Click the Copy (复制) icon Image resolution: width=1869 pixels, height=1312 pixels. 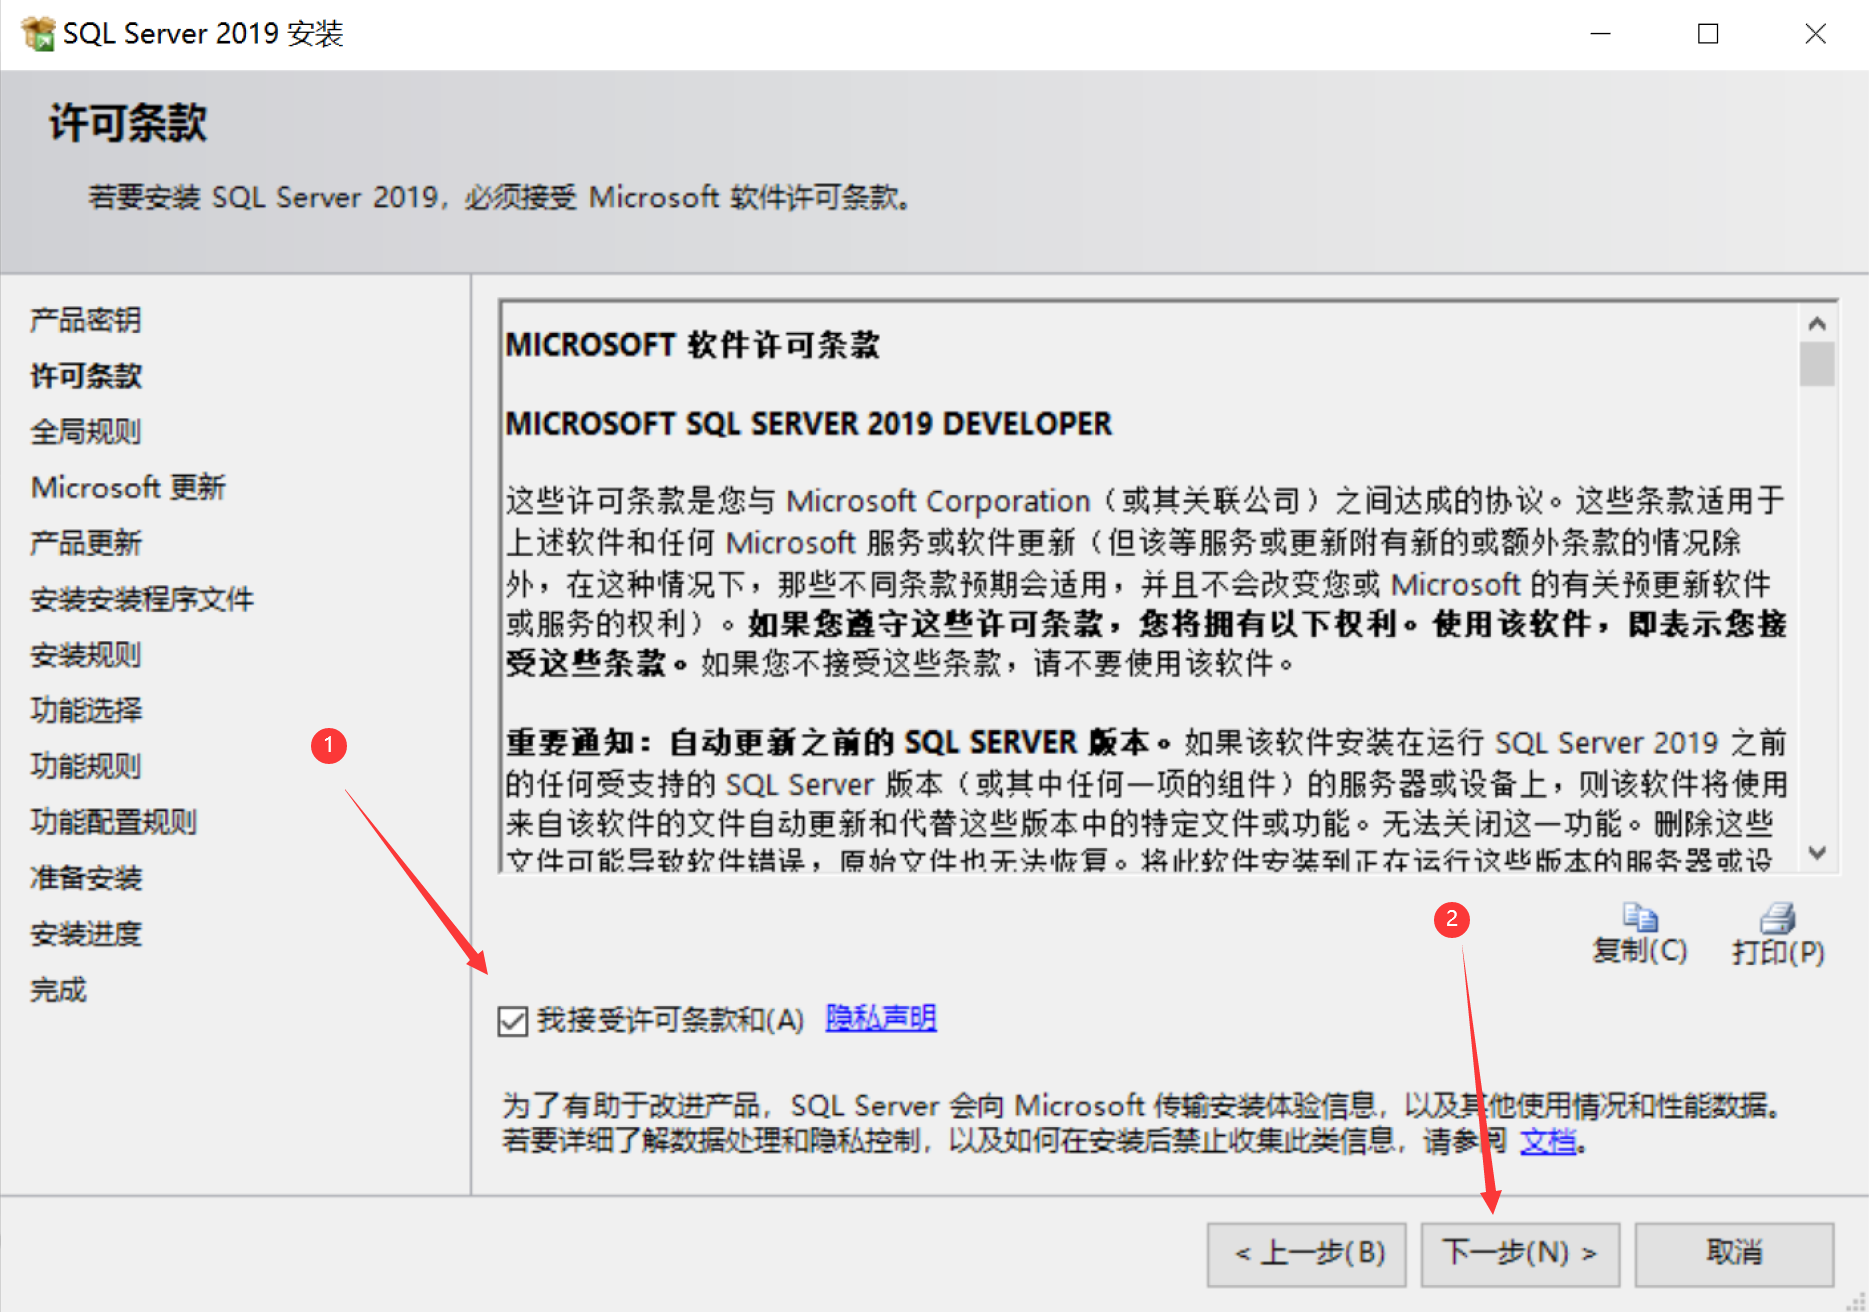[1640, 917]
